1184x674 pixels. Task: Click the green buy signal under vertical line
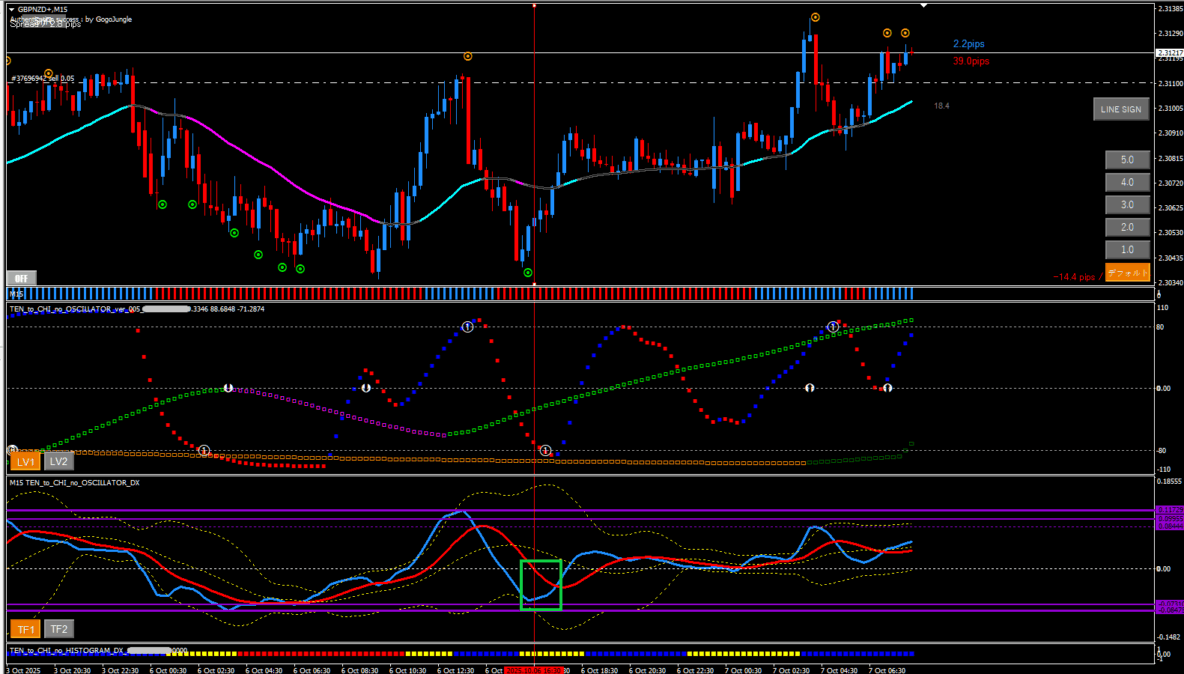click(528, 272)
